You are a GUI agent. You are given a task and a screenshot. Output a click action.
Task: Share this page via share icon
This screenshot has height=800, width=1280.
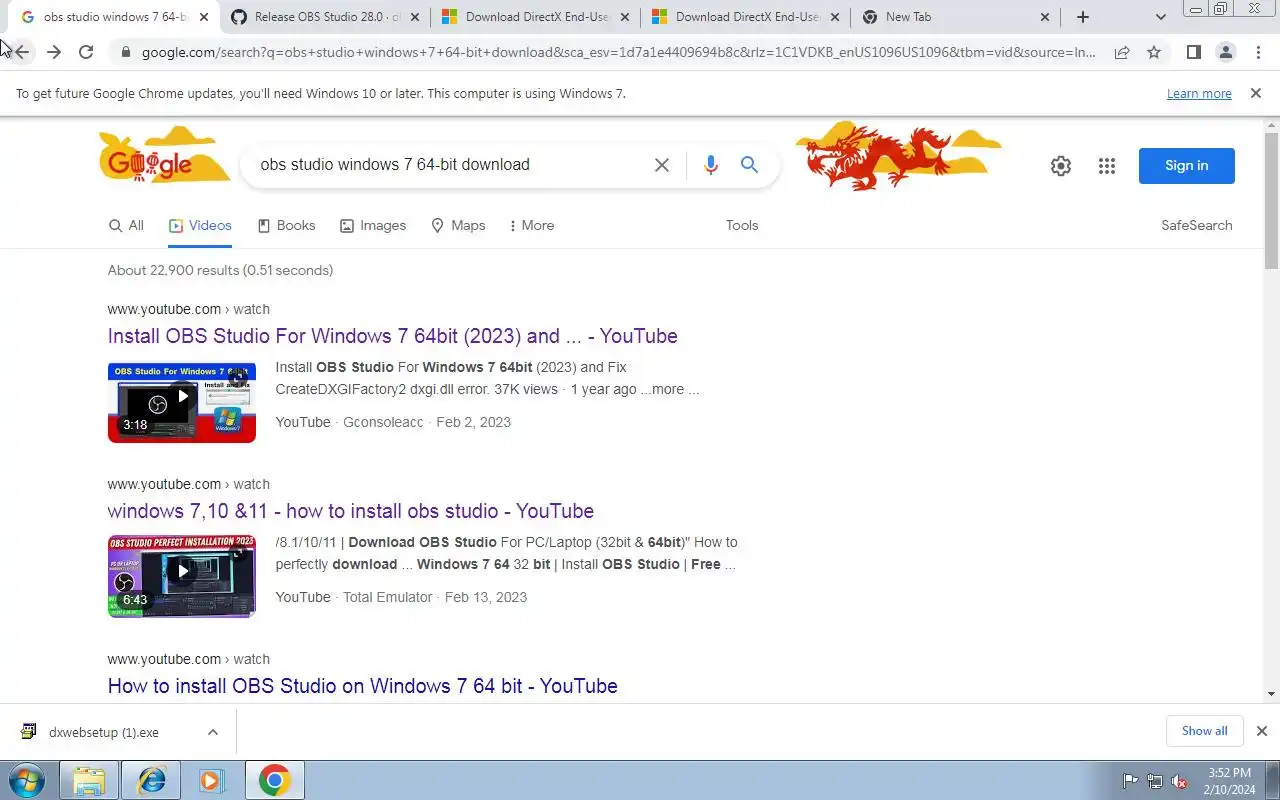(x=1122, y=52)
